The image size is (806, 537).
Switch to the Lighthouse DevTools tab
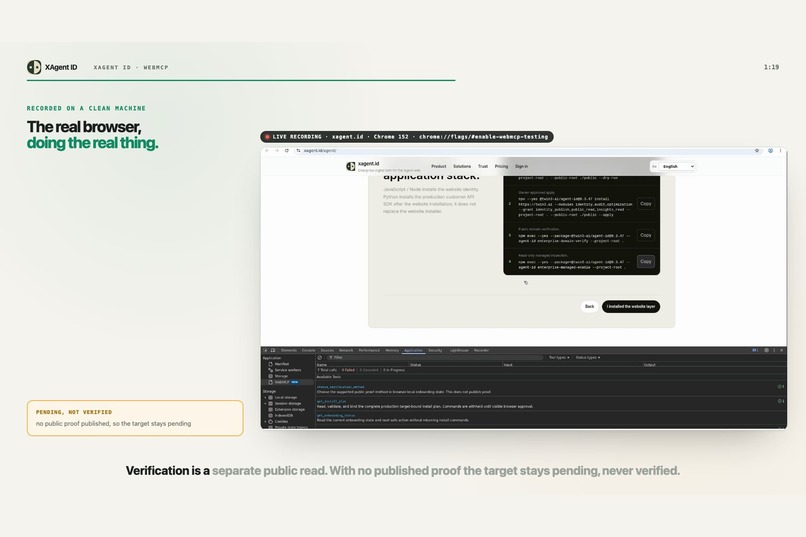click(x=459, y=350)
